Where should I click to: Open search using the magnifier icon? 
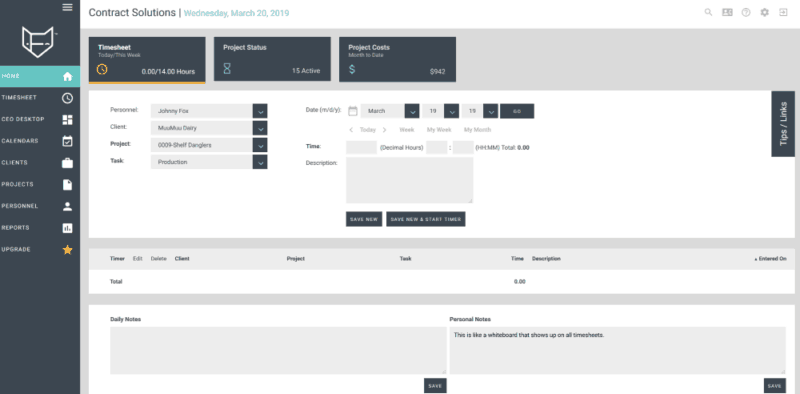click(x=708, y=13)
